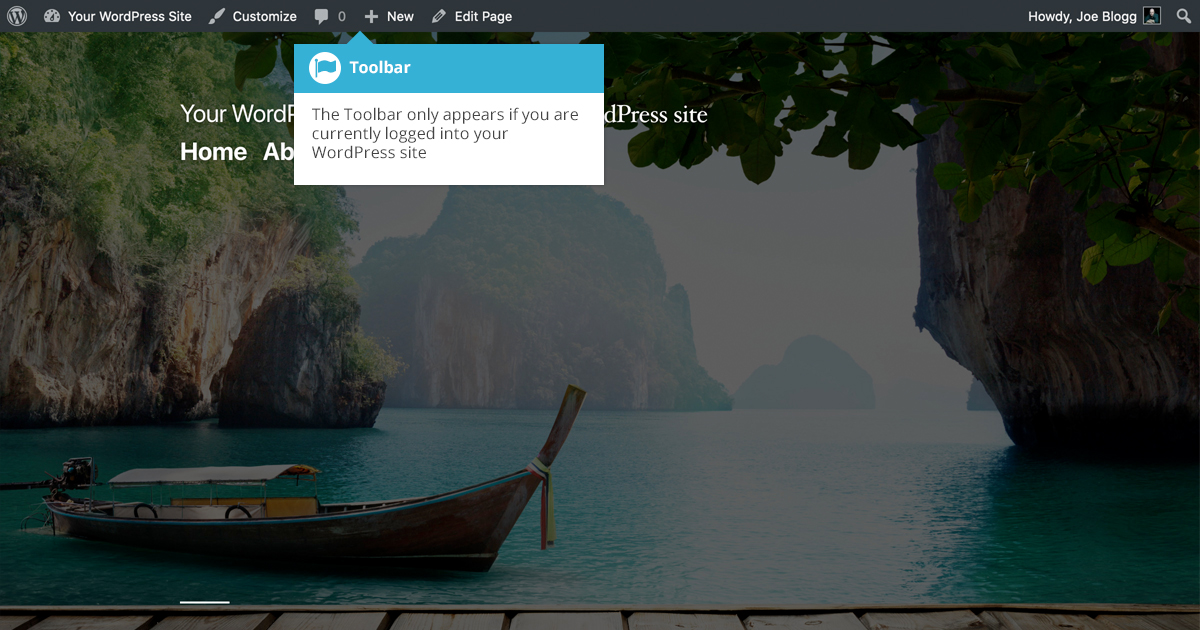Viewport: 1200px width, 630px height.
Task: Click the Joe Blogg avatar image
Action: pos(1151,16)
